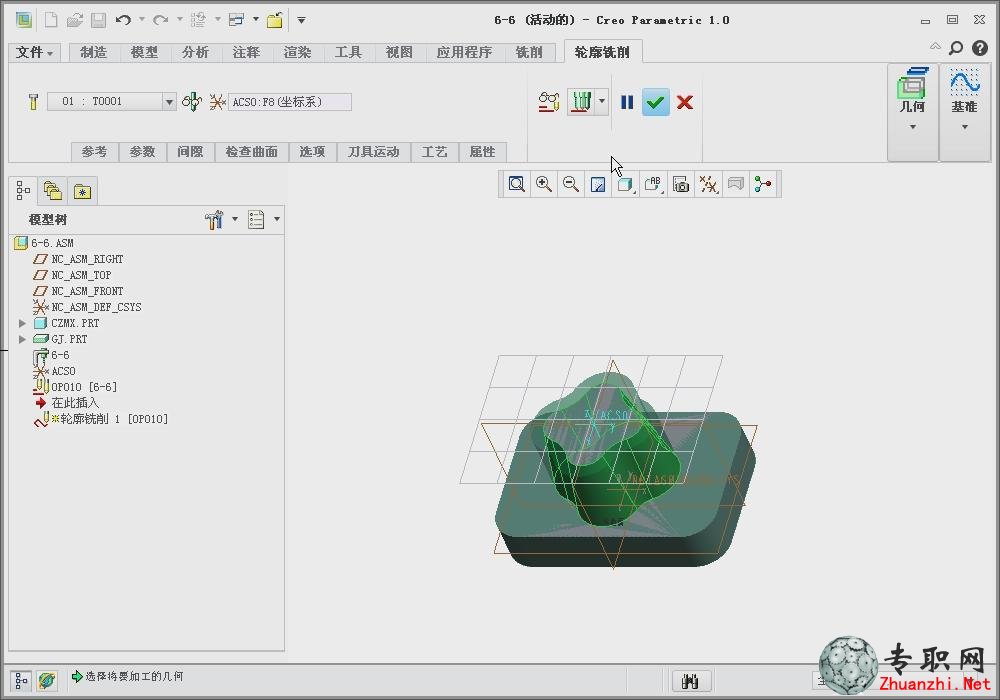The image size is (1000, 700).
Task: Open the 刀具运动 tool motions panel
Action: 374,152
